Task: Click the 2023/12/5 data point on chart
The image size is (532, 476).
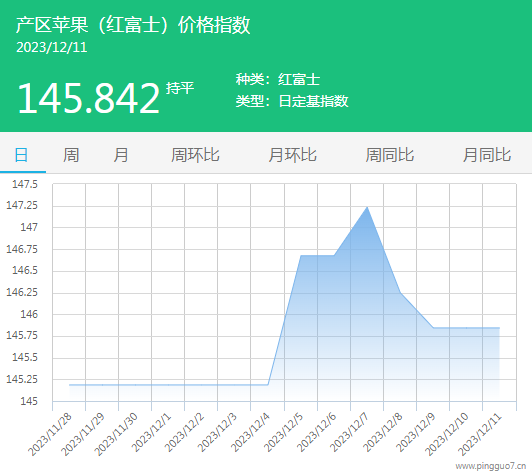Action: click(301, 255)
